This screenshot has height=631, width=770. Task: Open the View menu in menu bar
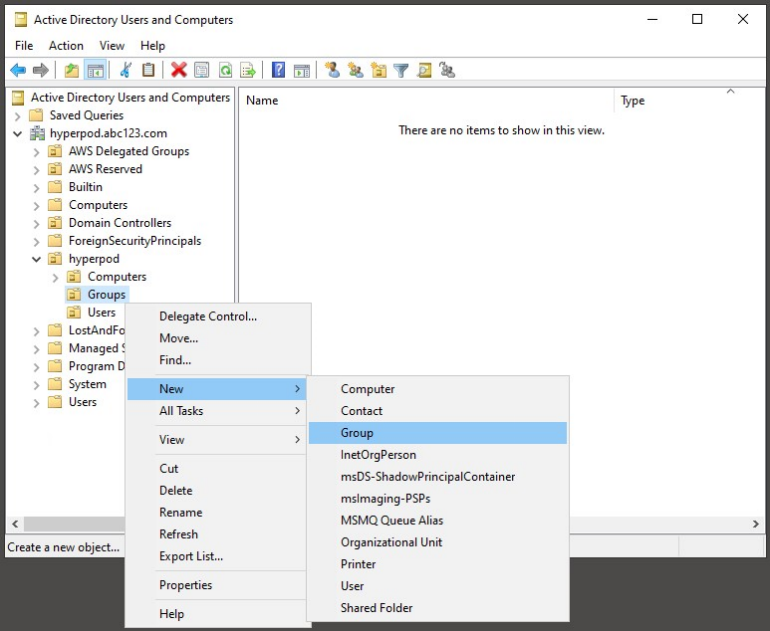(x=111, y=46)
